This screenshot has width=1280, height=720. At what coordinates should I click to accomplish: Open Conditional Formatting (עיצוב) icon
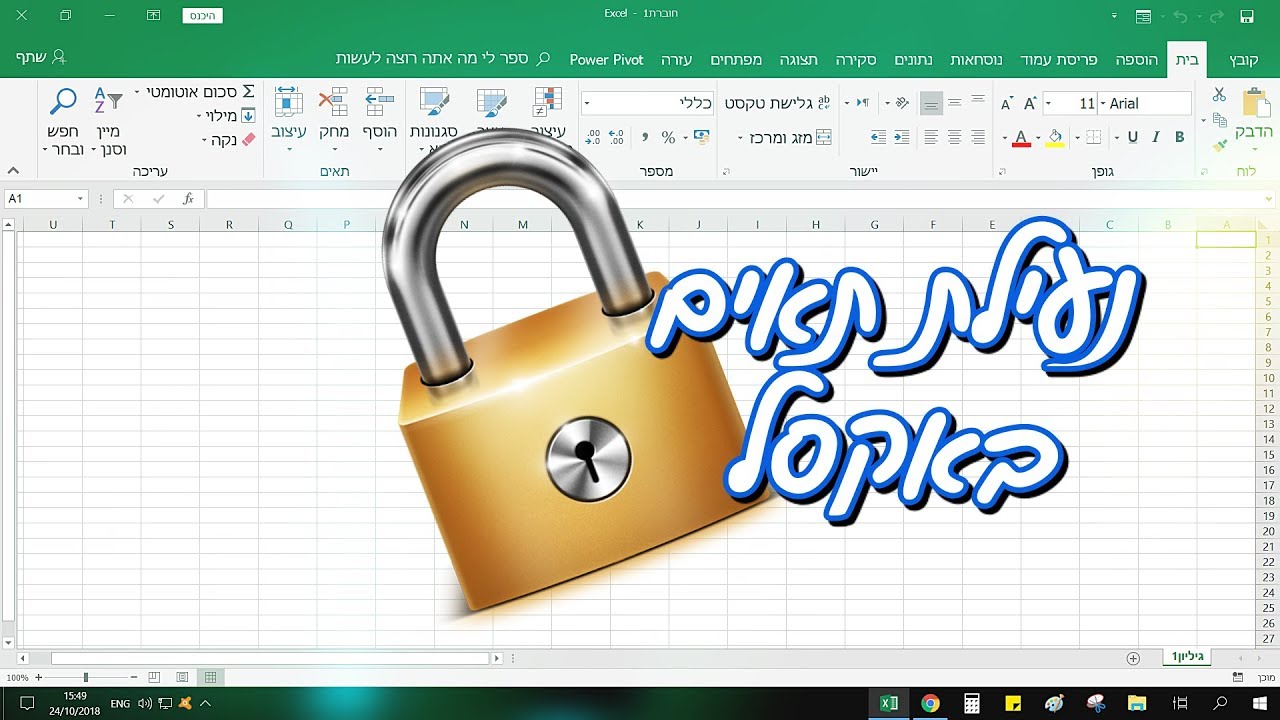coord(548,102)
